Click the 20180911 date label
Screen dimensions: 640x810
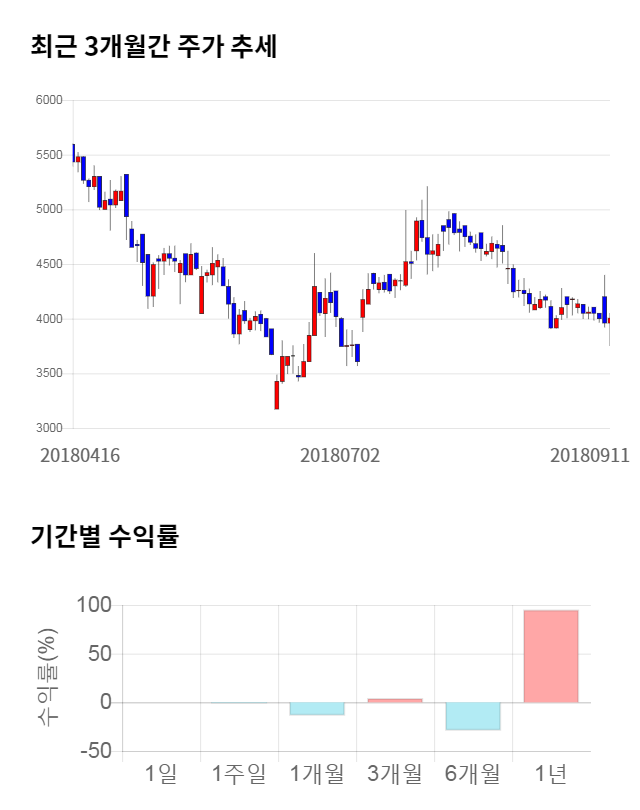click(589, 455)
